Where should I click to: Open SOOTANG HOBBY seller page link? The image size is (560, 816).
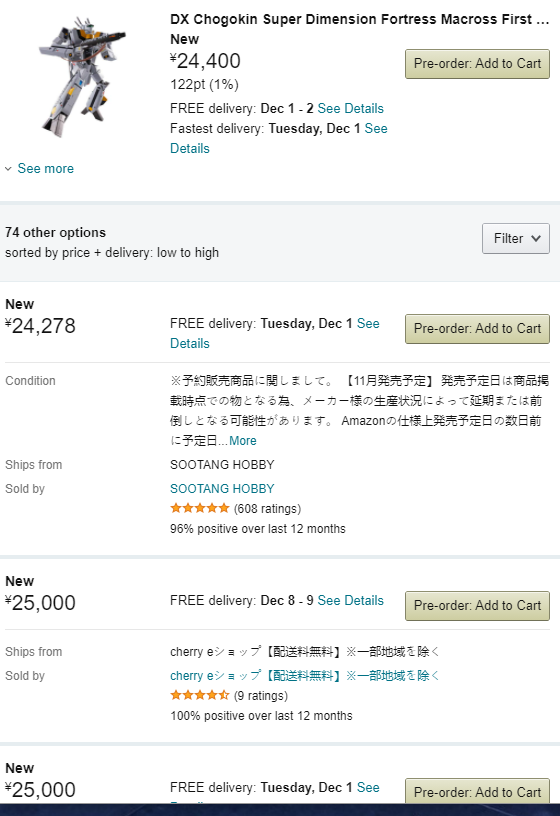222,489
